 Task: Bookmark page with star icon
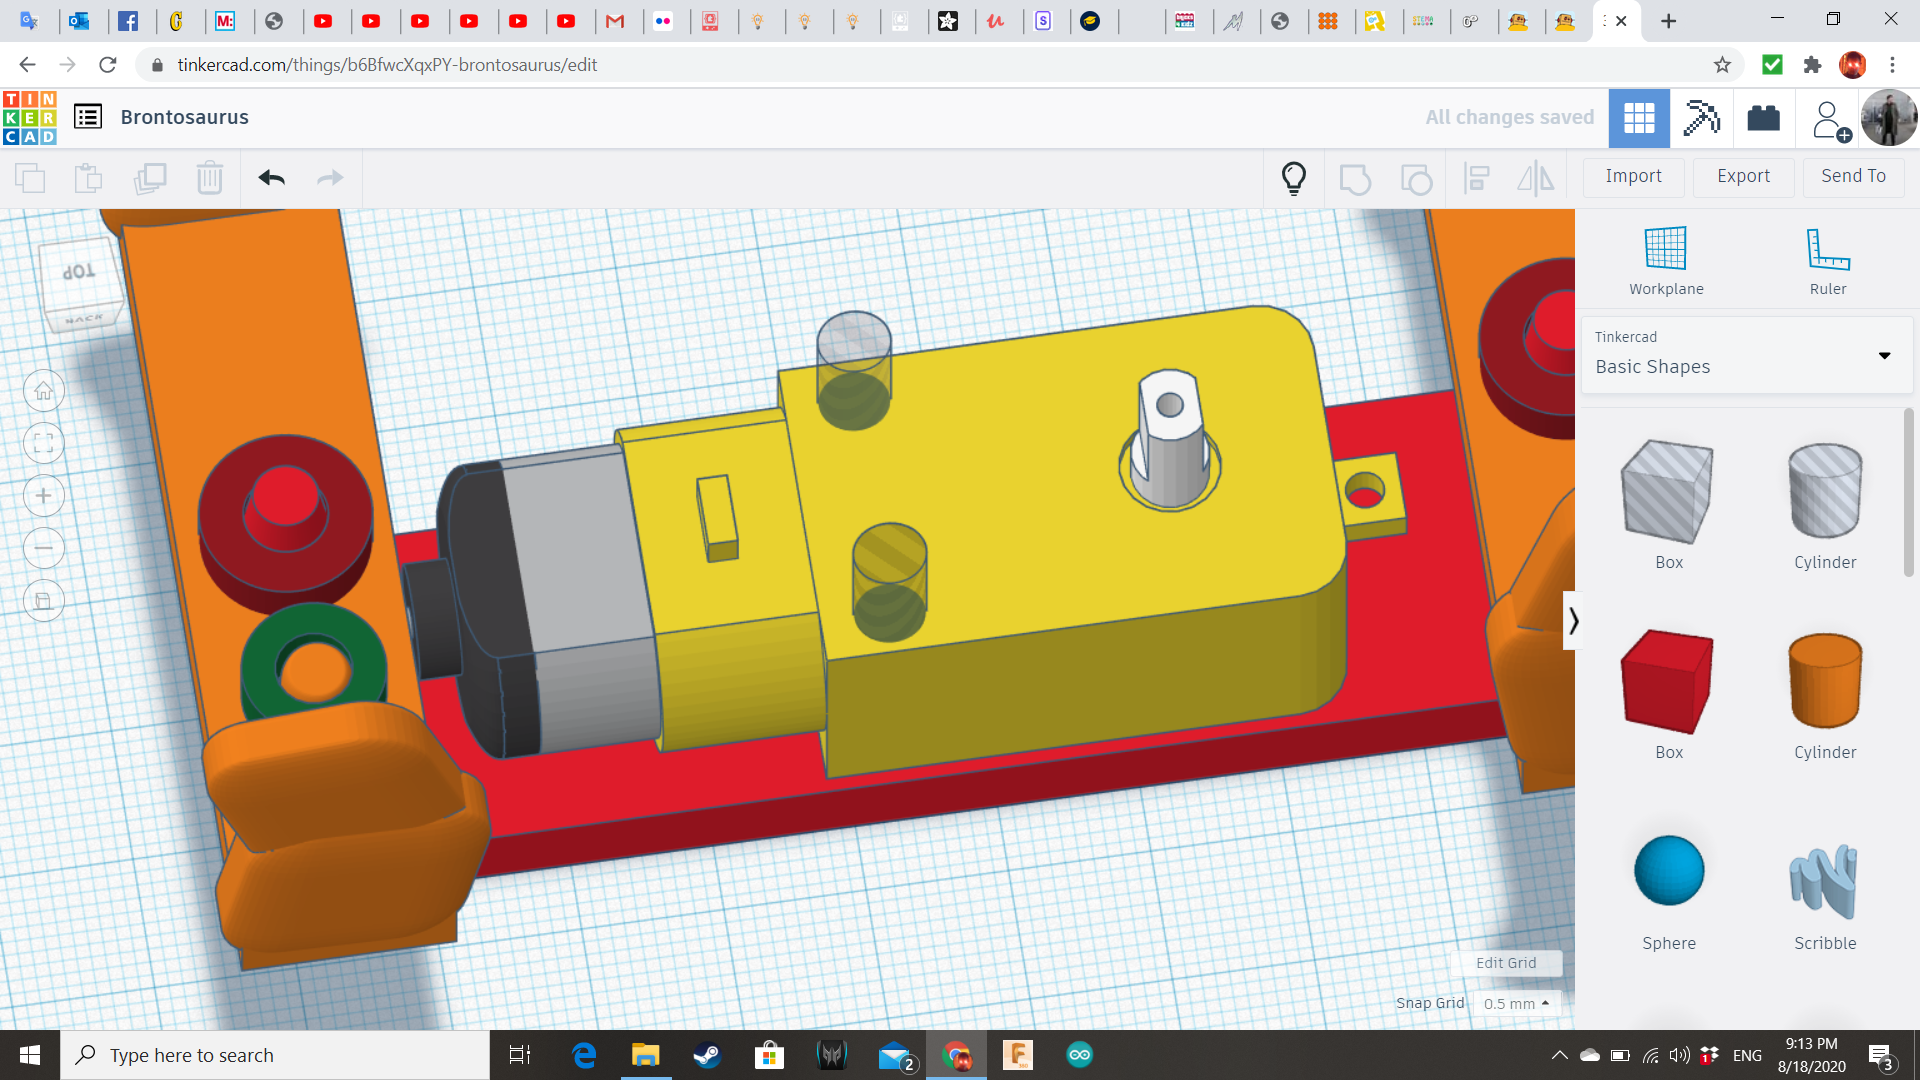[1722, 65]
